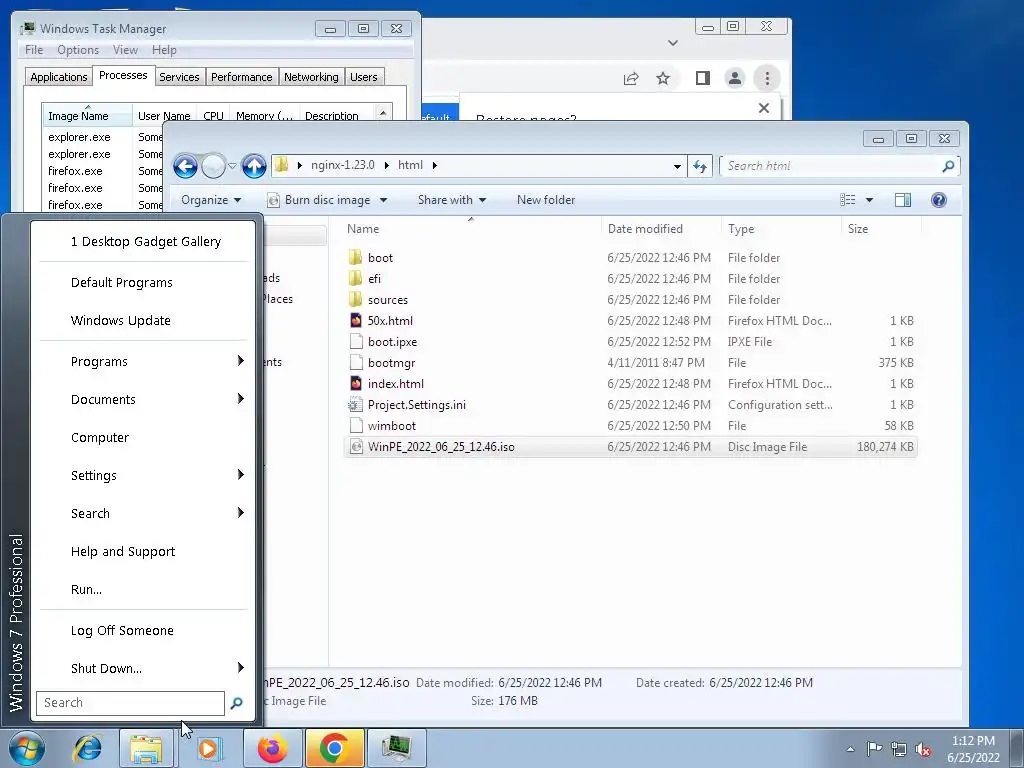
Task: Click the muted volume tray icon
Action: (923, 749)
